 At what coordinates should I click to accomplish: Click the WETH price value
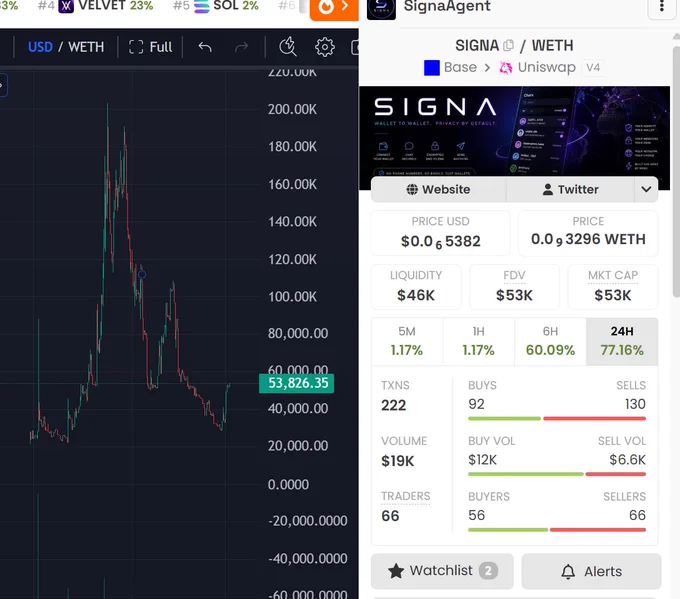[x=588, y=239]
